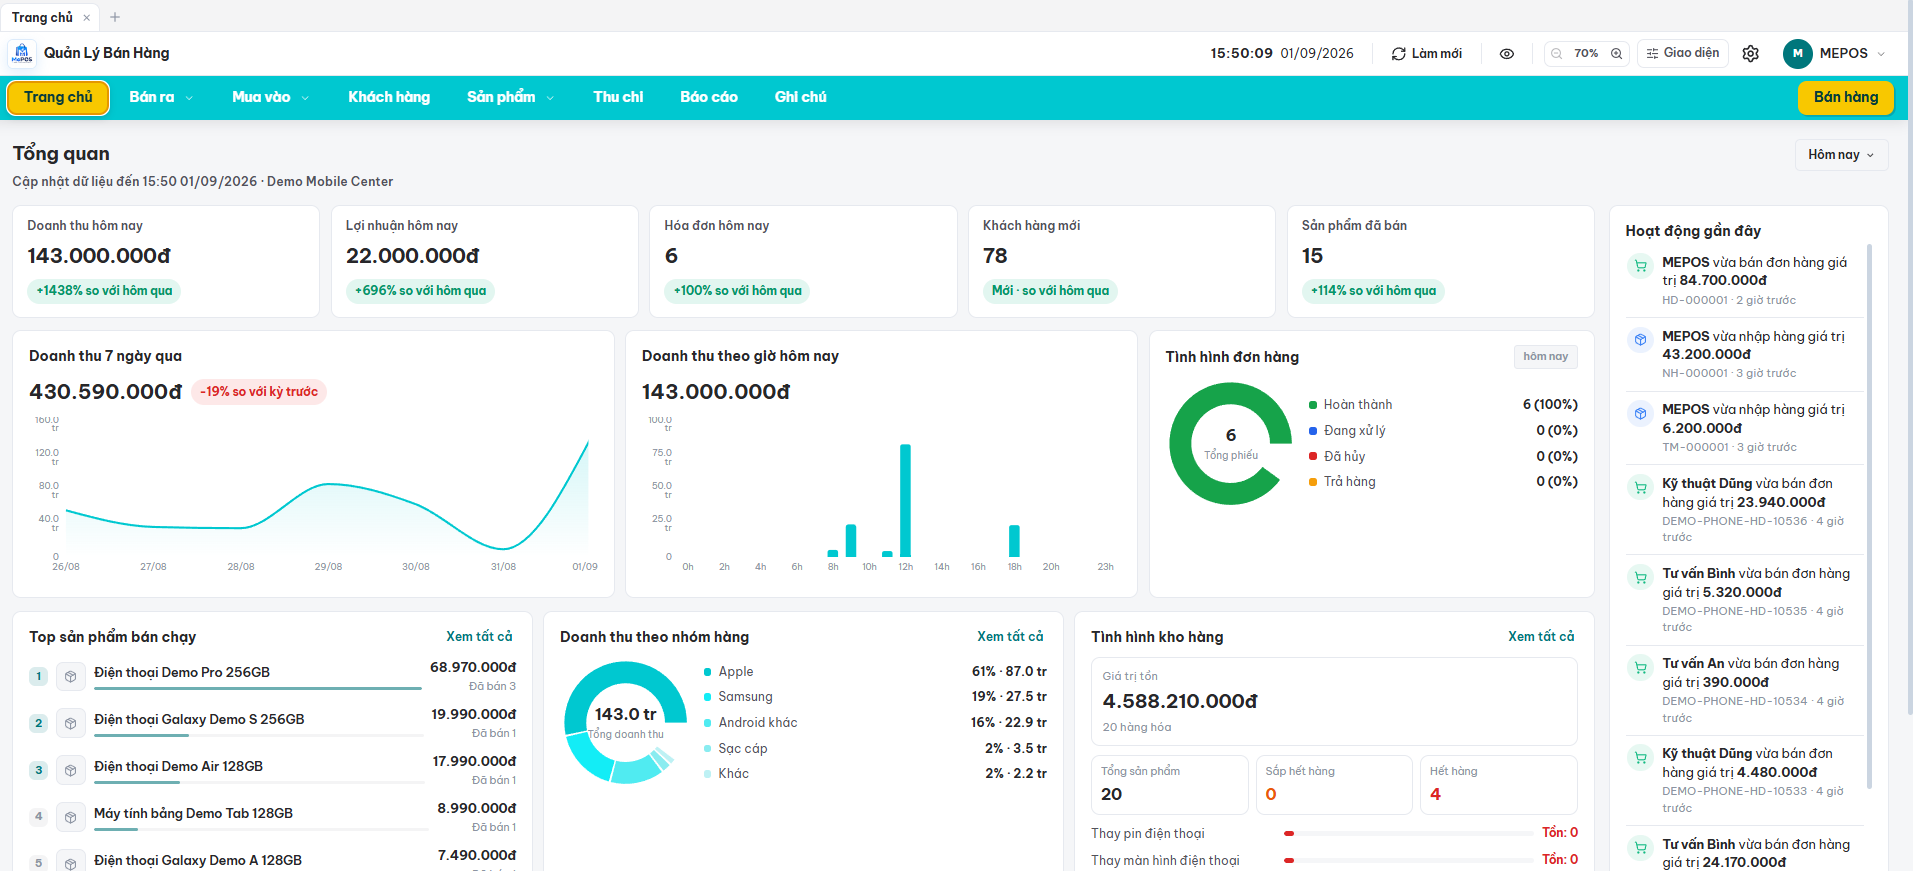Click the Tổng sản phẩm stock tile
The height and width of the screenshot is (871, 1913).
click(1170, 785)
